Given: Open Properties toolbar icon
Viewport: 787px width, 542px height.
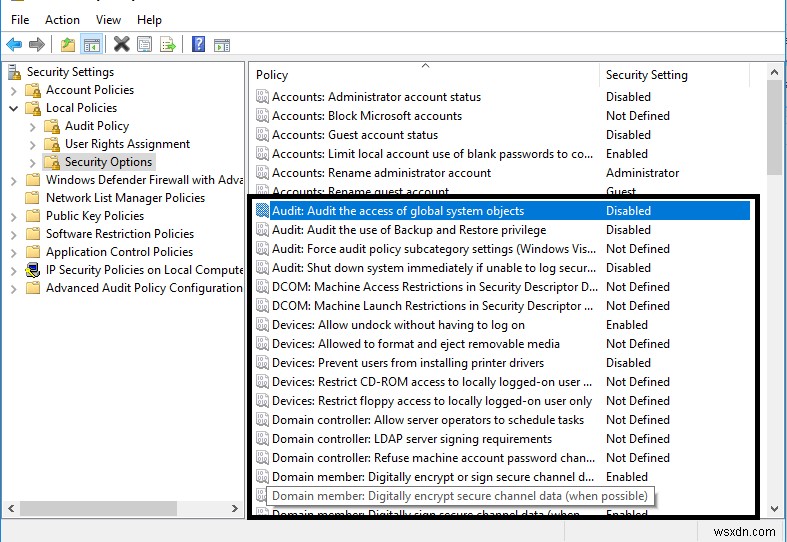Looking at the screenshot, I should tap(145, 44).
